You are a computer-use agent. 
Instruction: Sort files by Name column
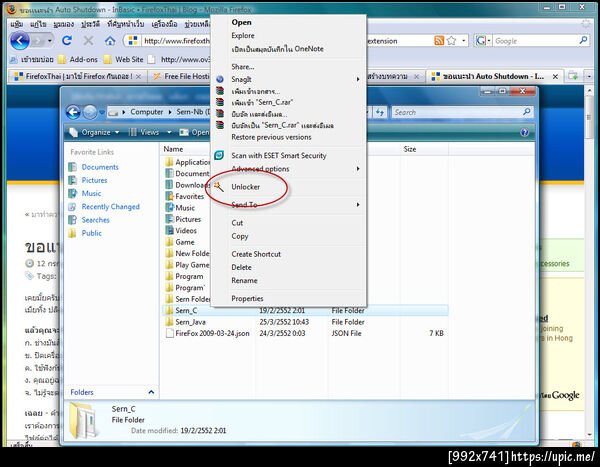pos(173,149)
